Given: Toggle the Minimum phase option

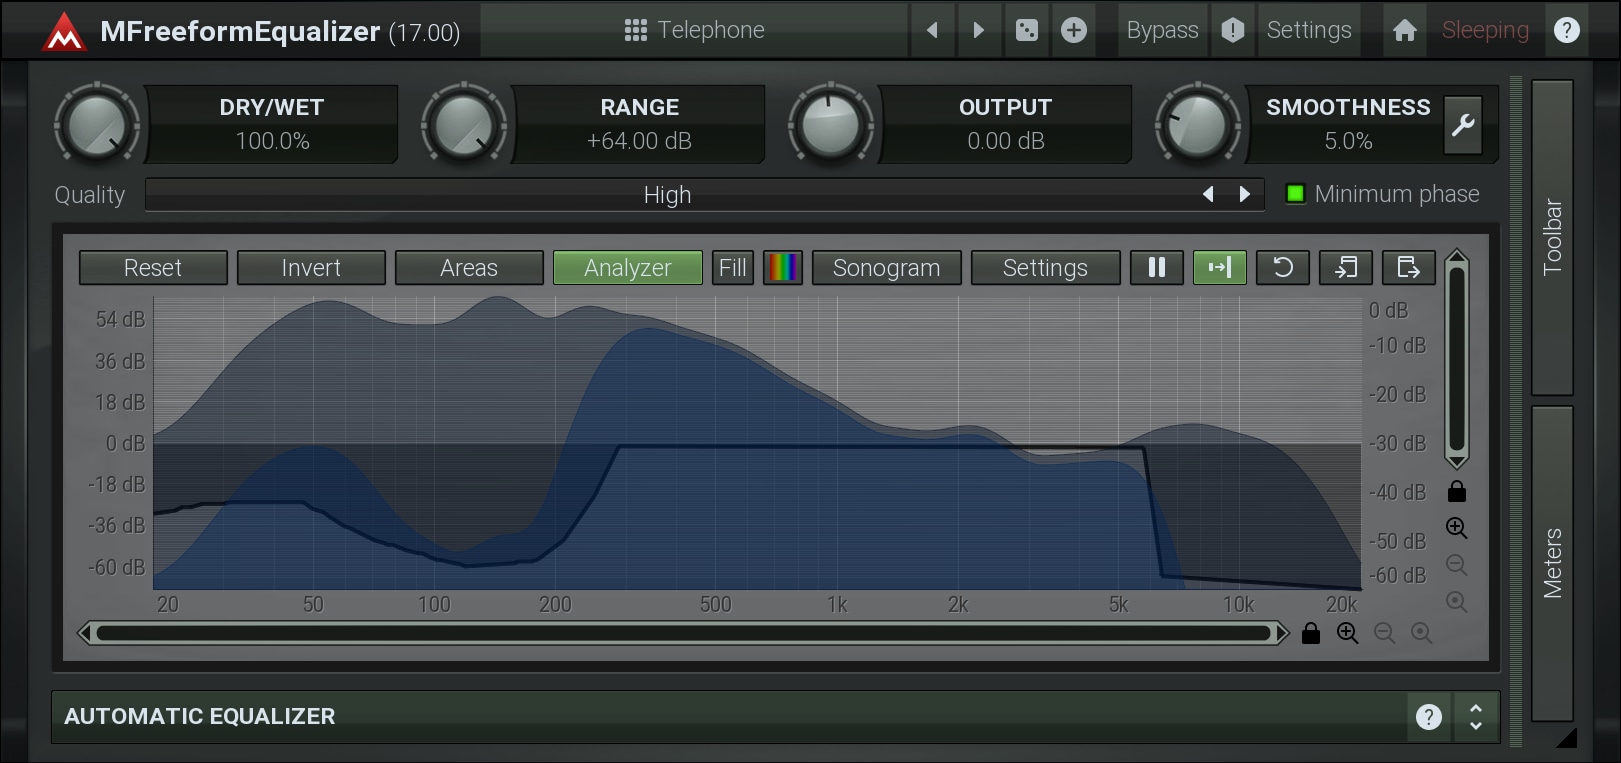Looking at the screenshot, I should 1295,194.
